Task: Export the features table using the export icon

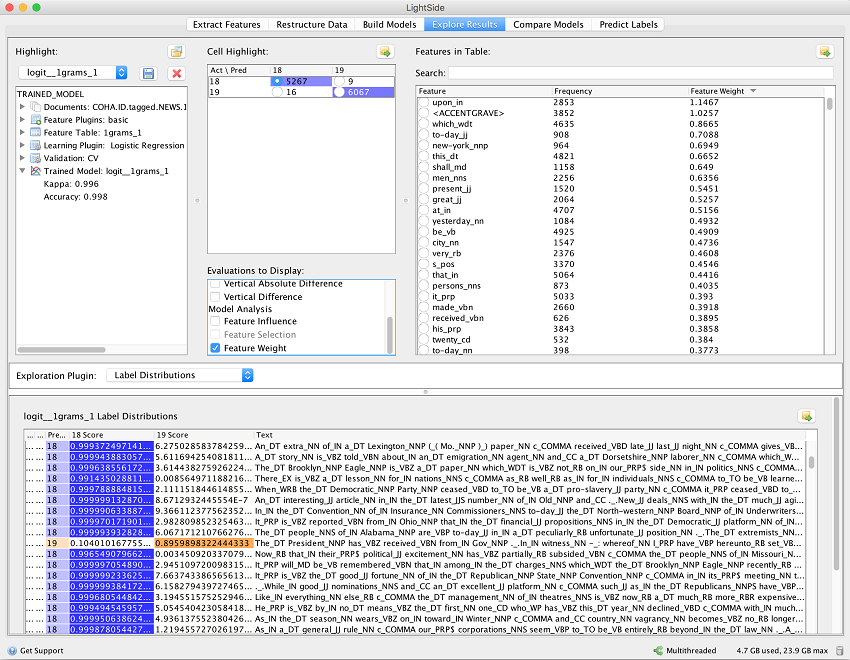Action: (x=824, y=52)
